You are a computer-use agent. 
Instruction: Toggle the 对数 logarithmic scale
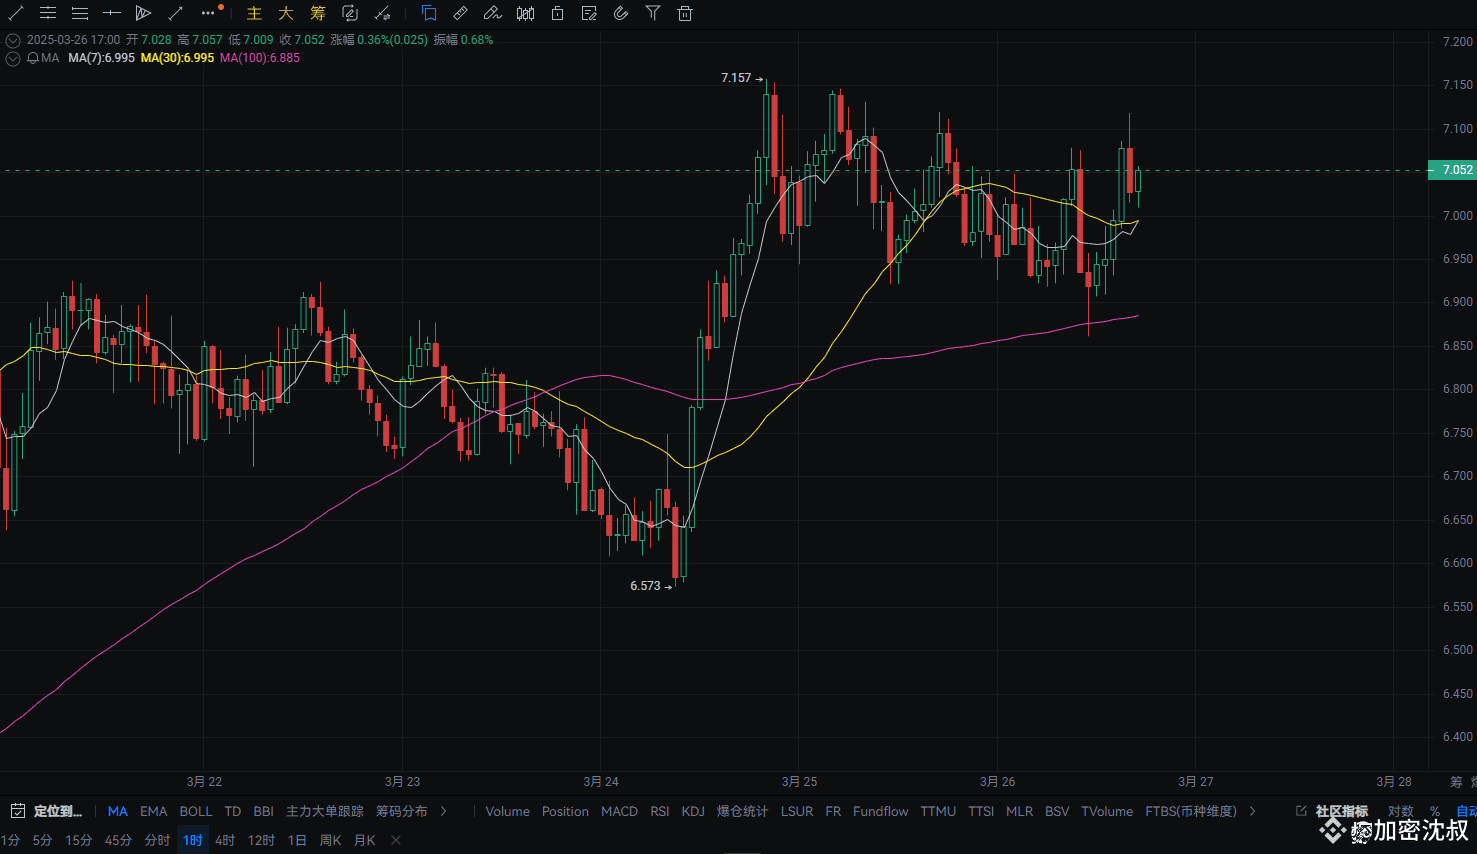(1400, 811)
